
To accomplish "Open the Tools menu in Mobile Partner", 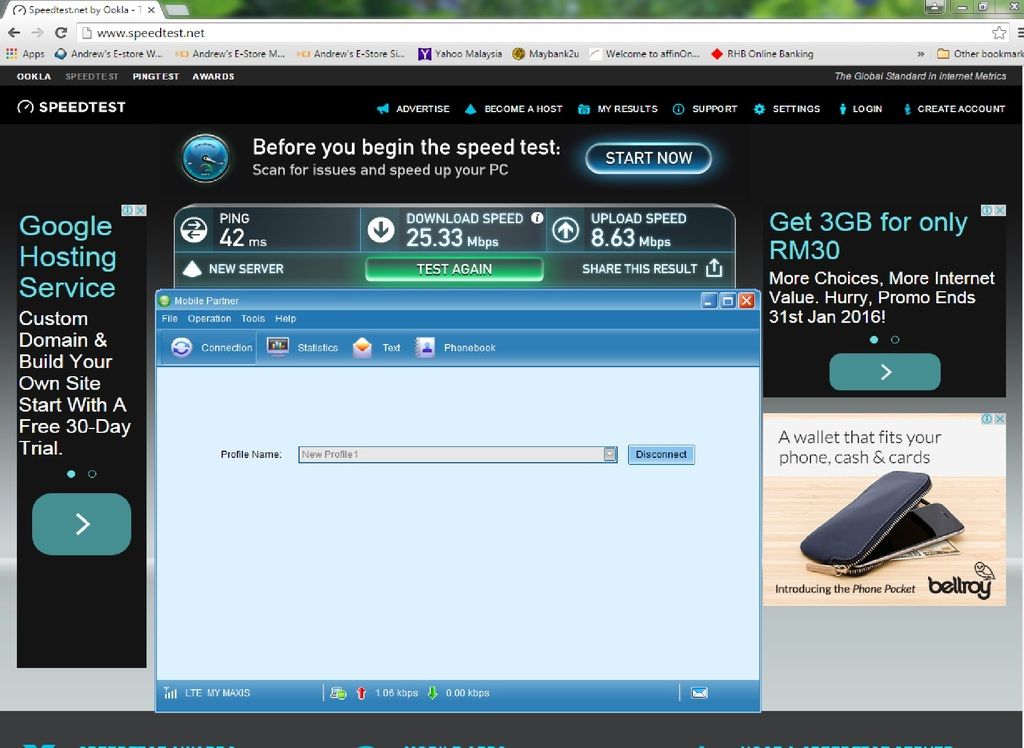I will coord(253,319).
